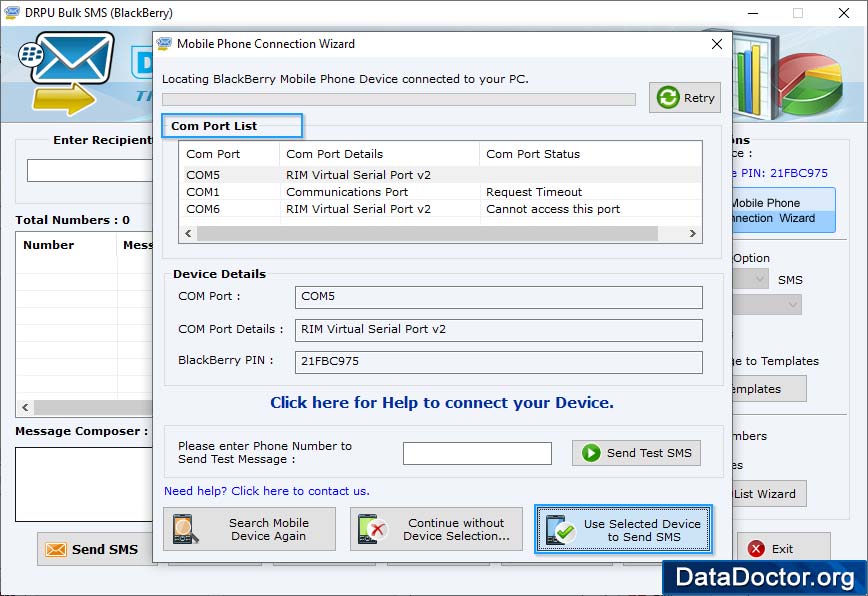Screen dimensions: 868x596
Task: Click the phone with red X icon
Action: pos(371,529)
